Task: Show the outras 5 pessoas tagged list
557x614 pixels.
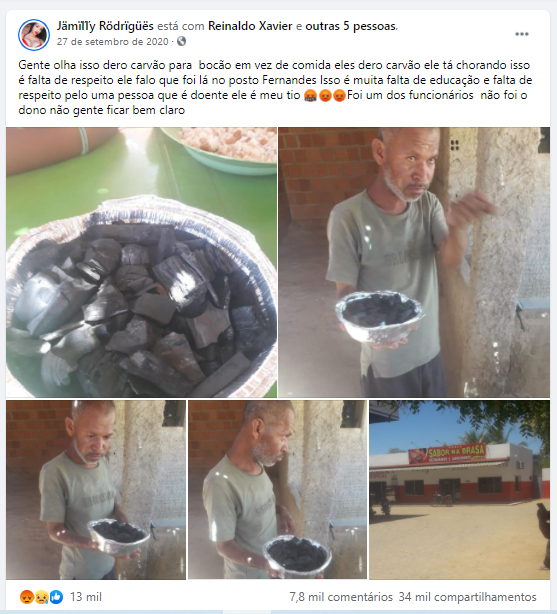Action: 351,26
